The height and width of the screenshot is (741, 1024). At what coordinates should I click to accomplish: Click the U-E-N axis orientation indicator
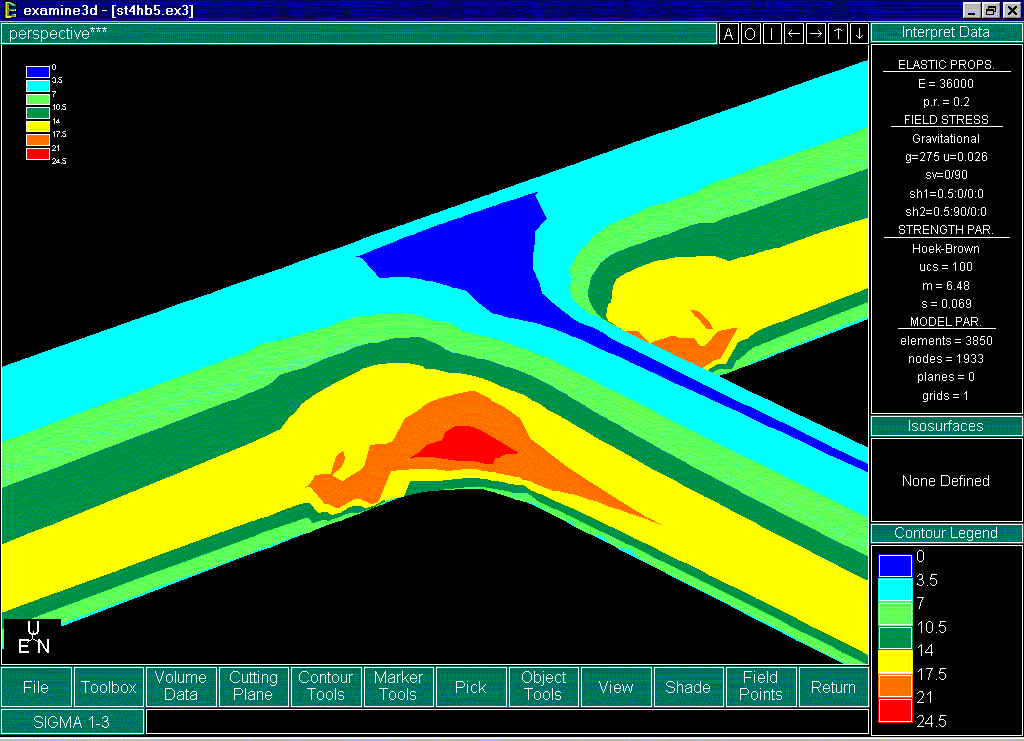coord(33,638)
